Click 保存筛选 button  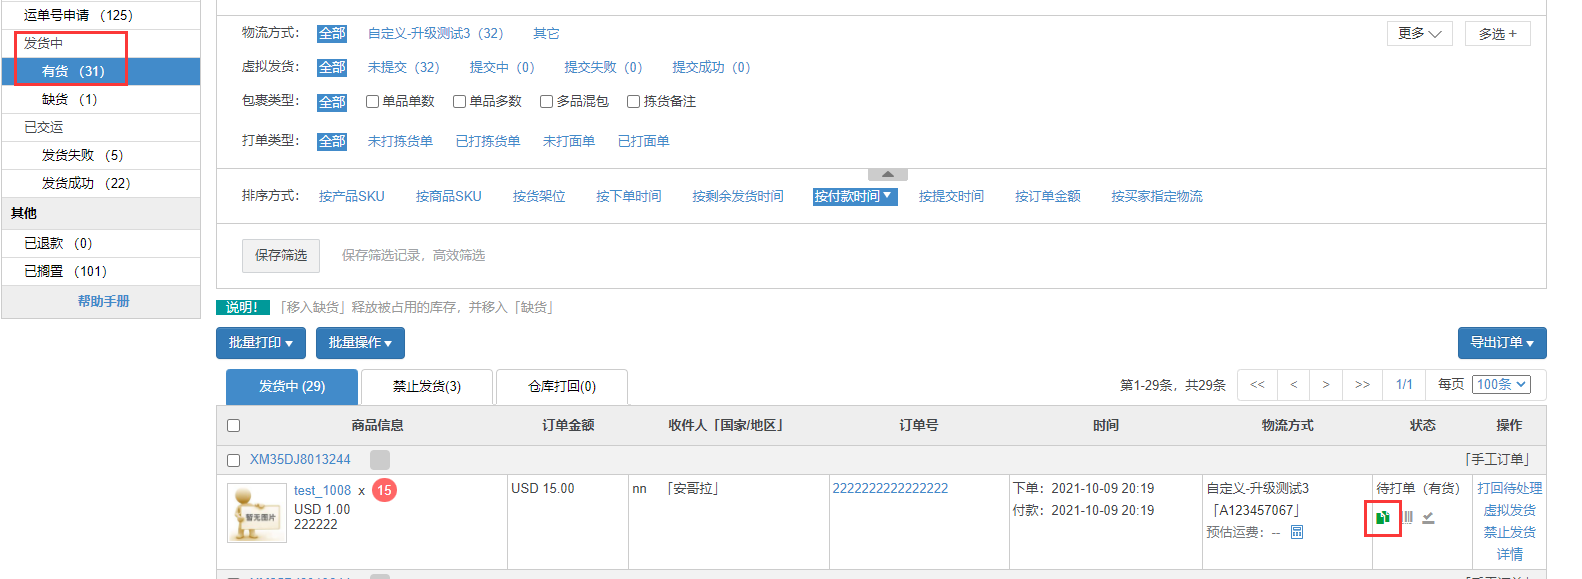tap(281, 256)
